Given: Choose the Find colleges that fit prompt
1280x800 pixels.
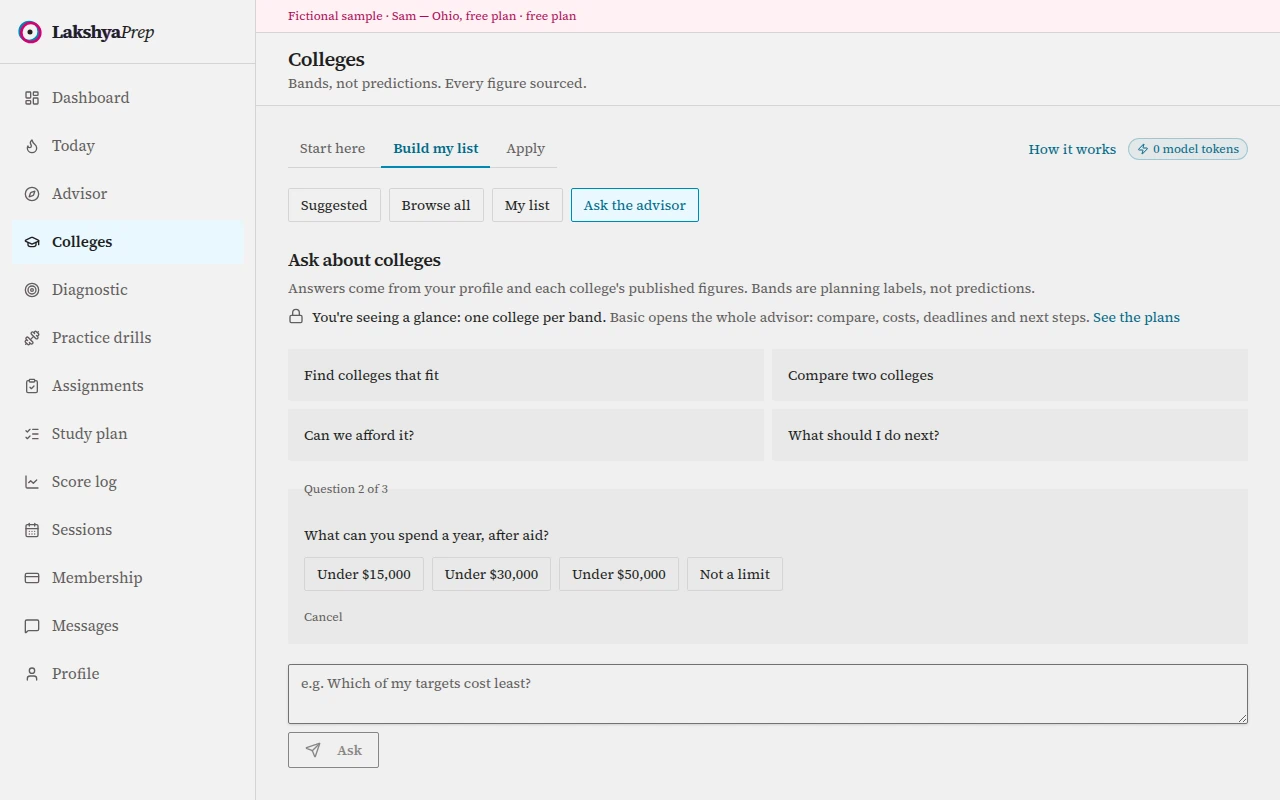Looking at the screenshot, I should 526,375.
